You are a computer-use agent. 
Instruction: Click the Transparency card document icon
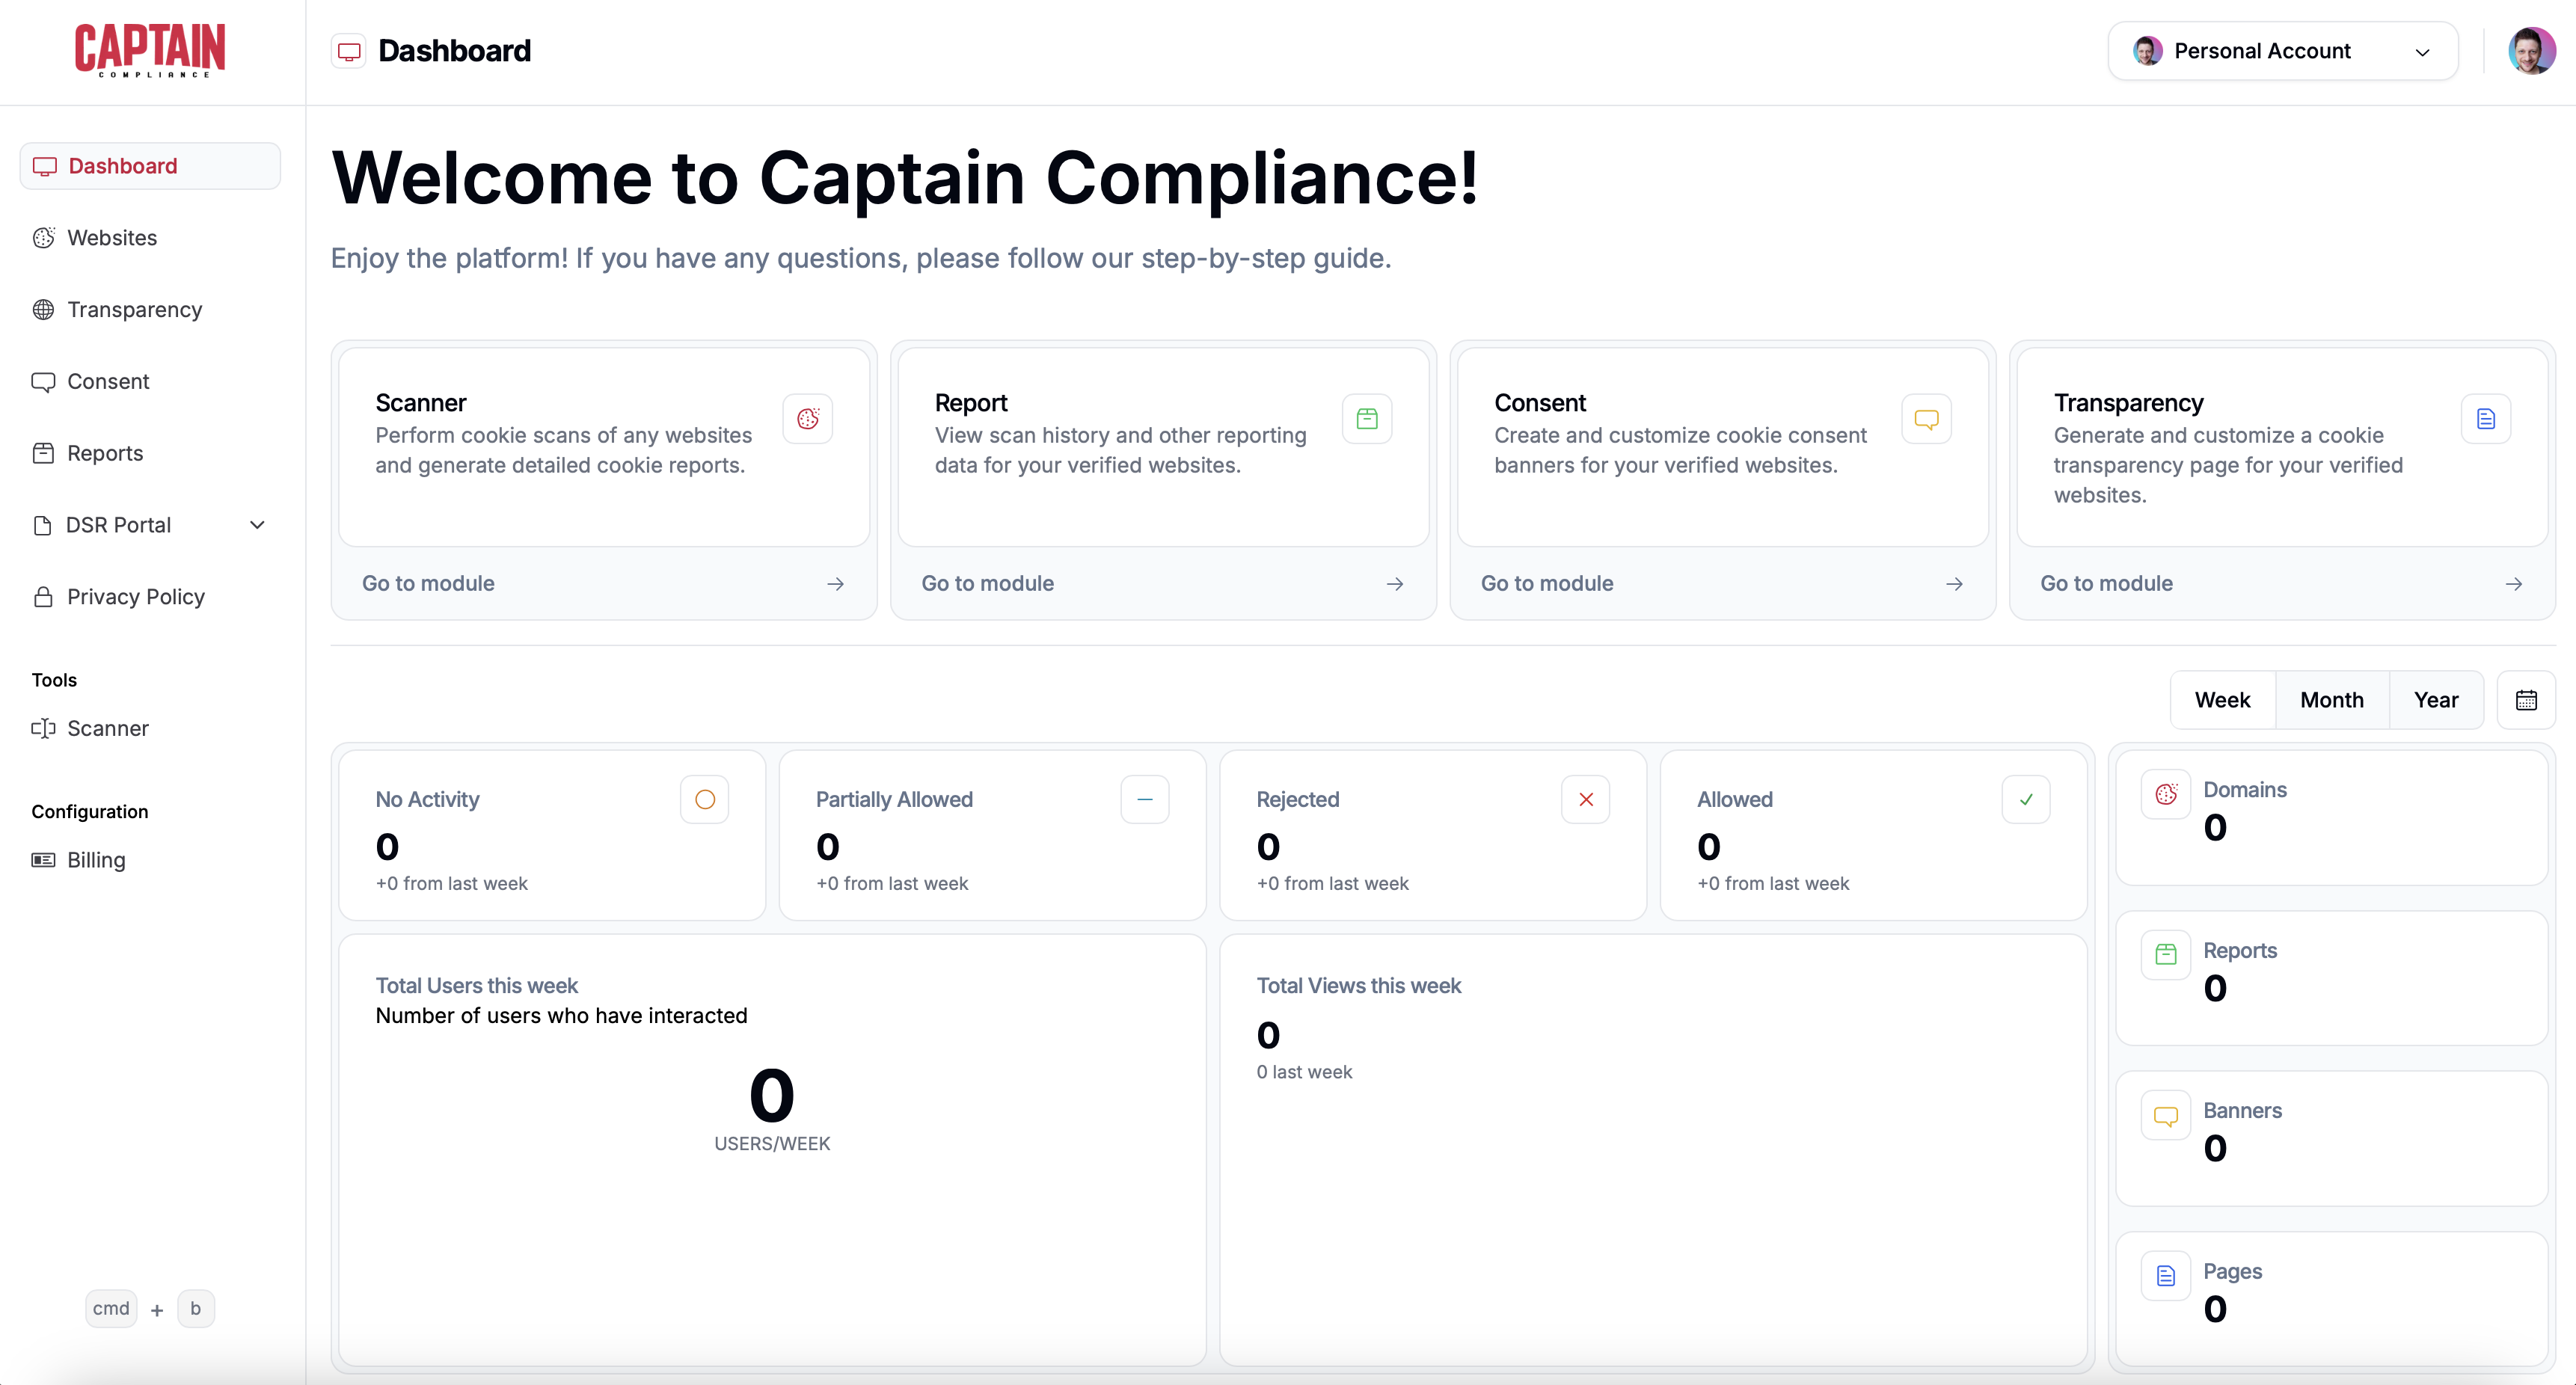coord(2485,418)
